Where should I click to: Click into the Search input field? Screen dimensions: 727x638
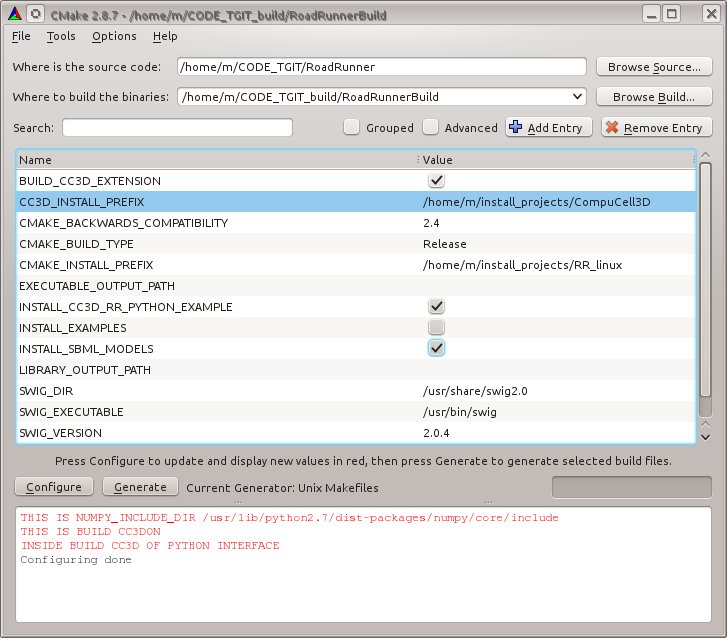[177, 127]
